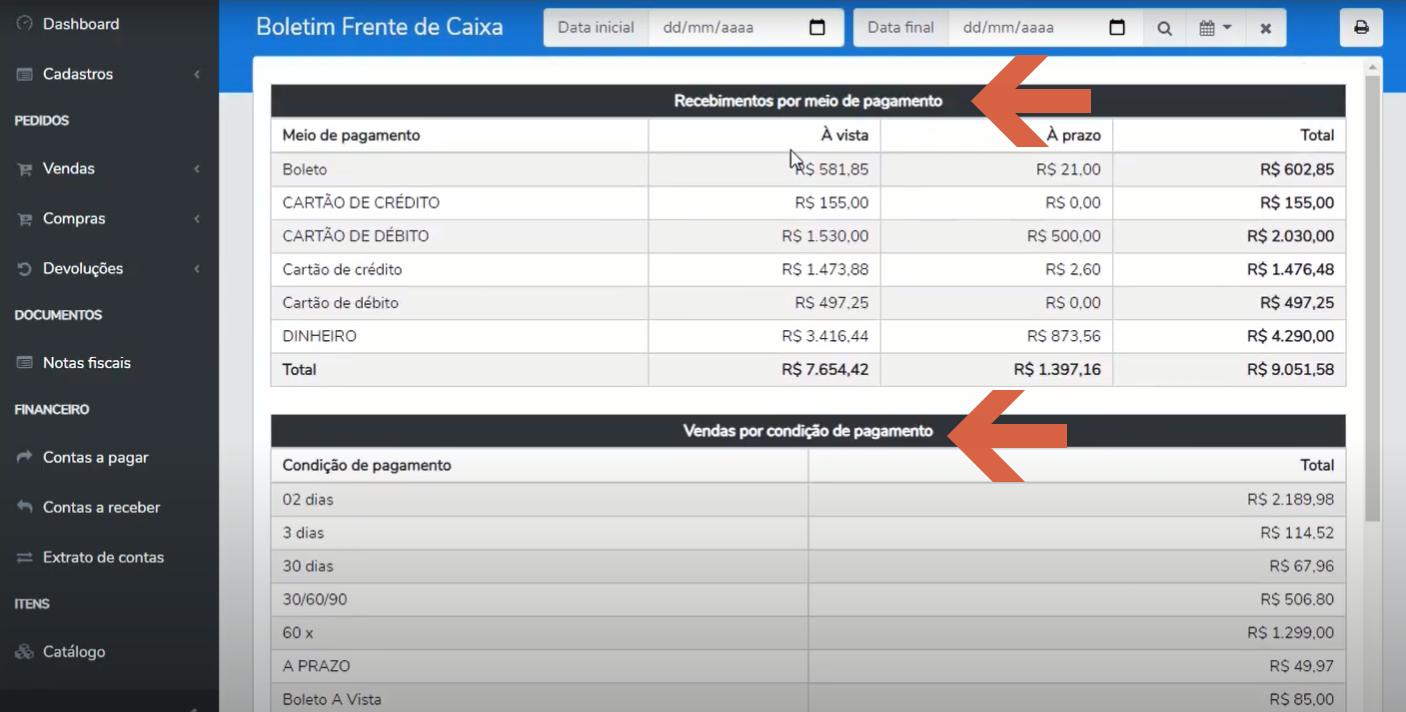1406x712 pixels.
Task: Select the Boleto payment row label
Action: click(305, 169)
